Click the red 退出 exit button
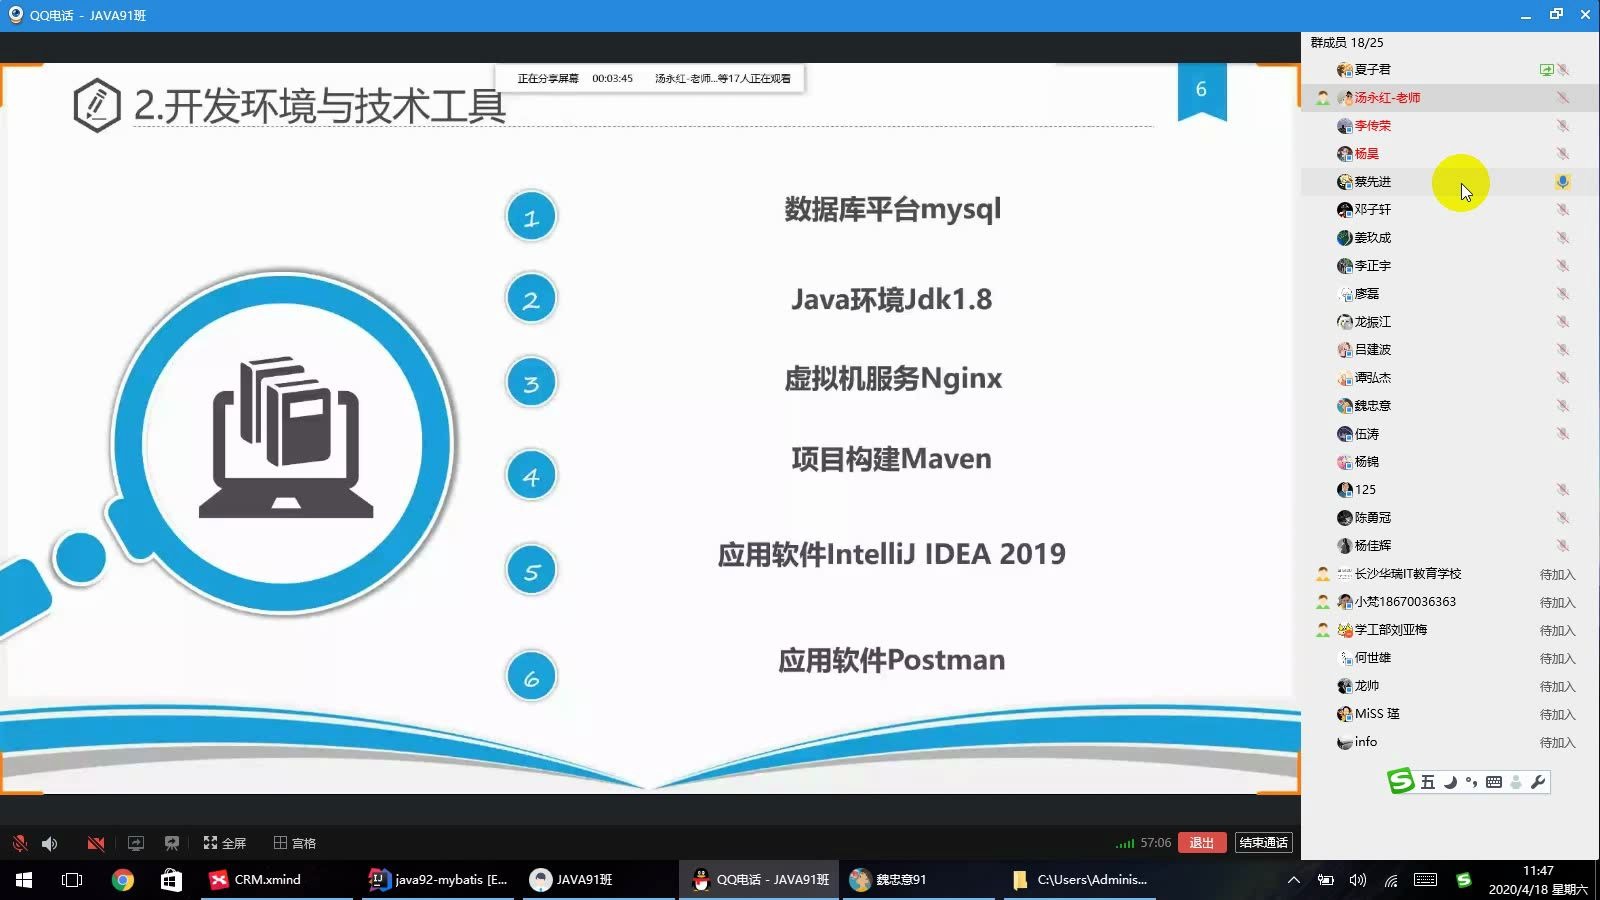 tap(1202, 843)
